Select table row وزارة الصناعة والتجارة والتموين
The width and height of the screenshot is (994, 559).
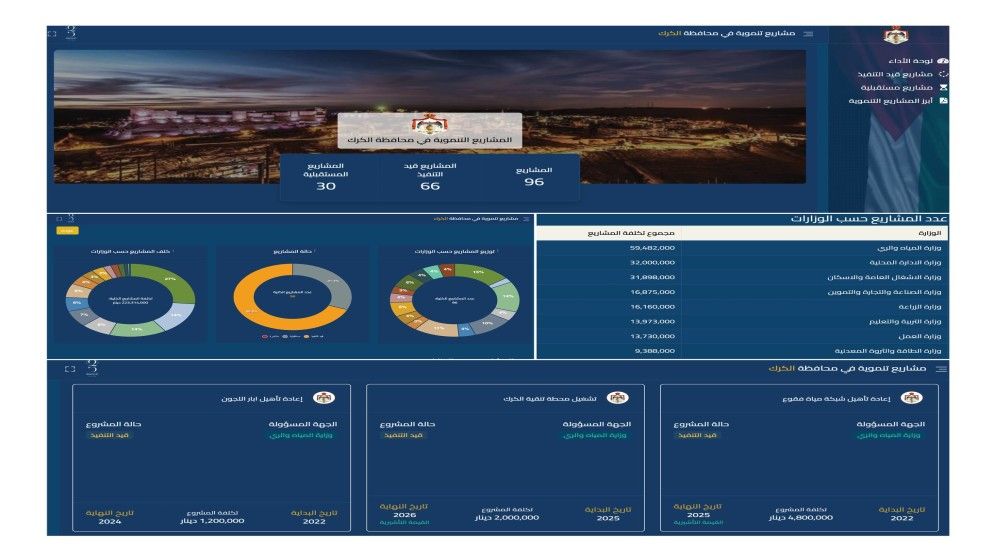pos(742,292)
